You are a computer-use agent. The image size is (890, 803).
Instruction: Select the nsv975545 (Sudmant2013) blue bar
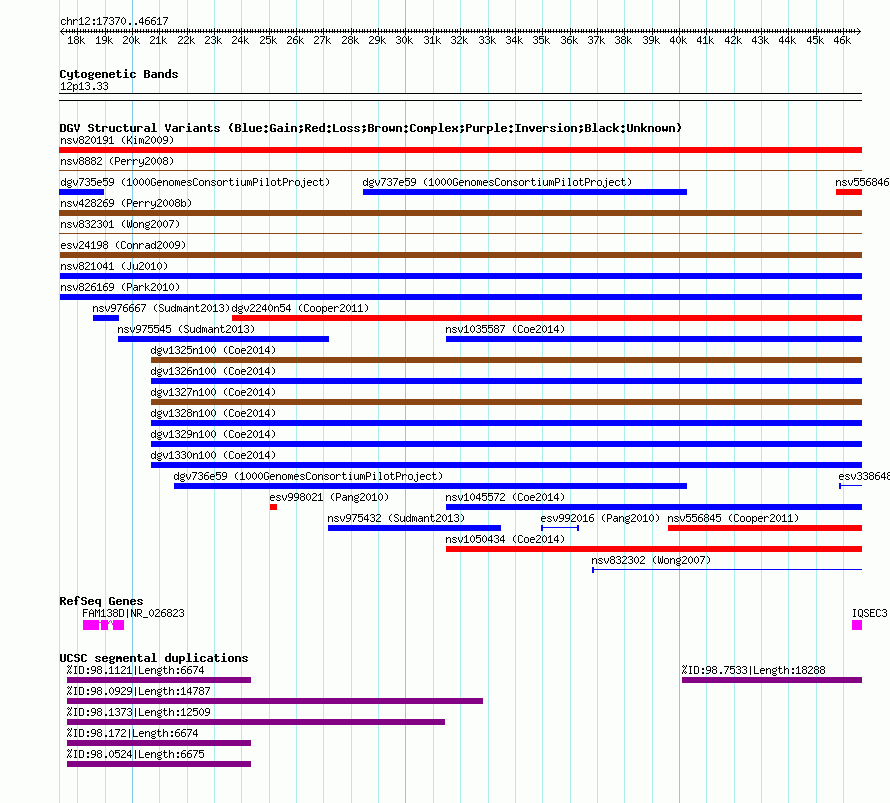(x=223, y=339)
